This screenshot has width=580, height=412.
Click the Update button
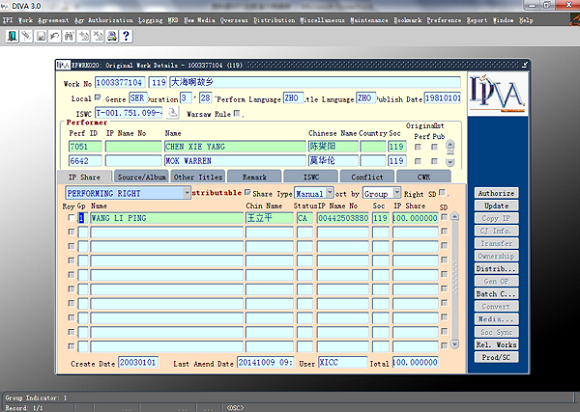(x=496, y=206)
